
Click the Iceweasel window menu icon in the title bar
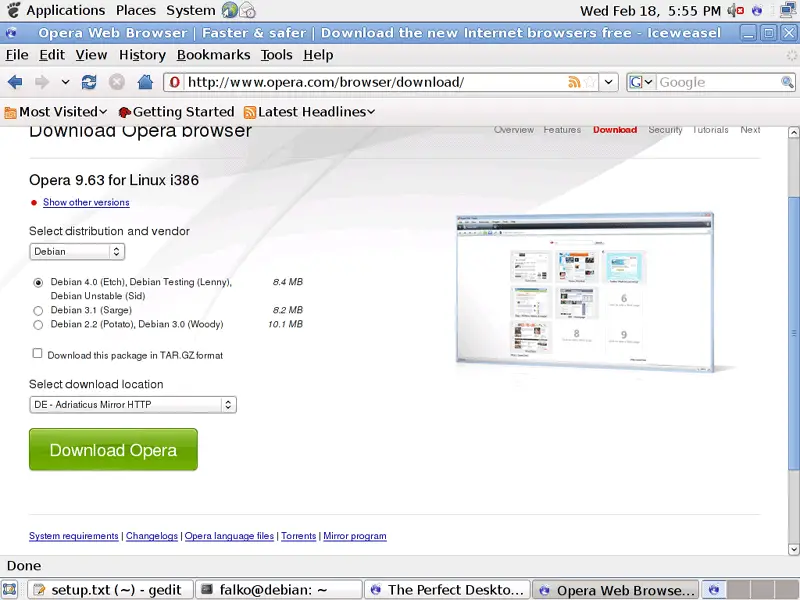[11, 33]
